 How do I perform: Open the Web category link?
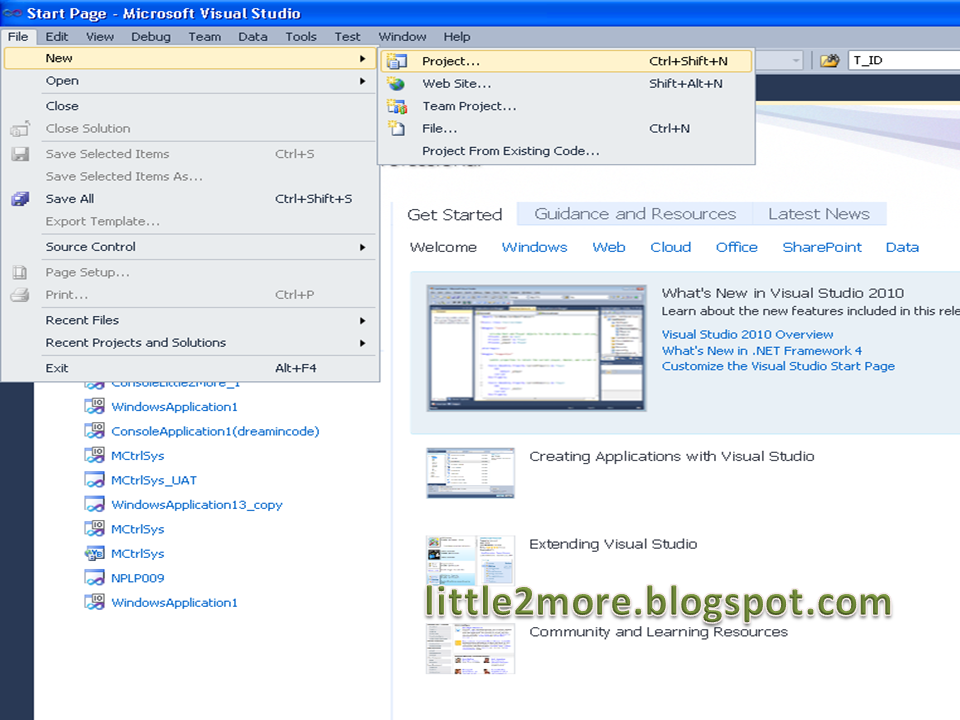(x=609, y=247)
